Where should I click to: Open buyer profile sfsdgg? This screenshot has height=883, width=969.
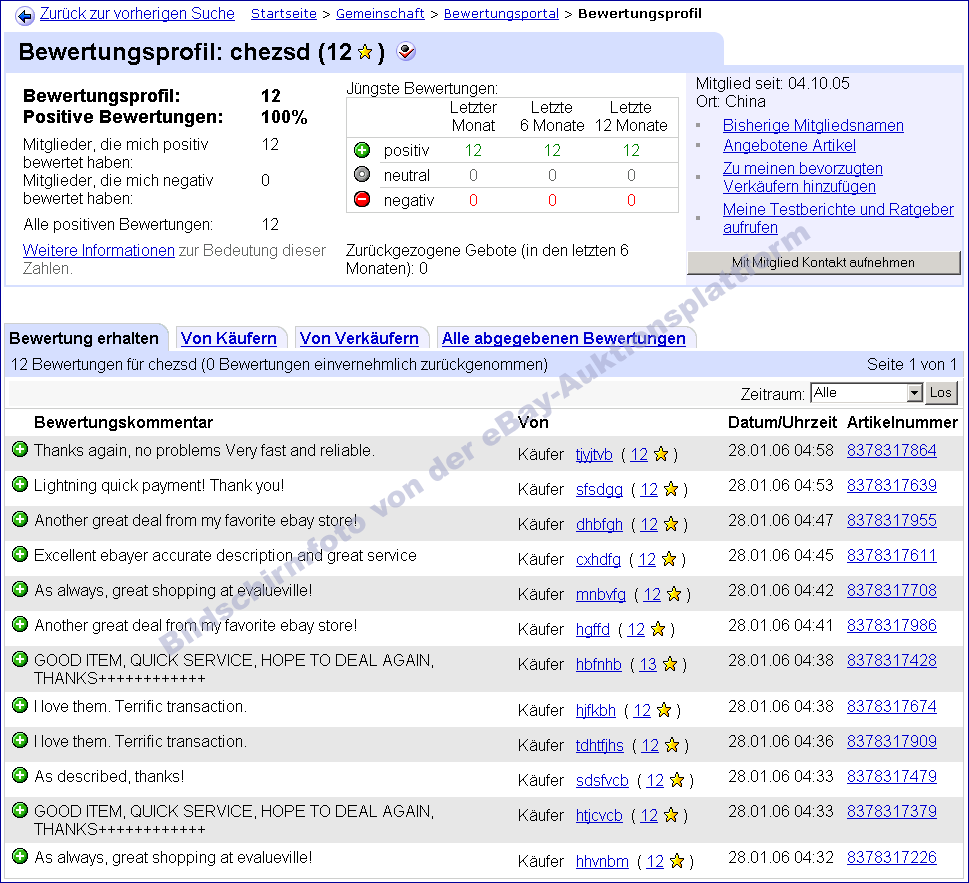click(599, 489)
